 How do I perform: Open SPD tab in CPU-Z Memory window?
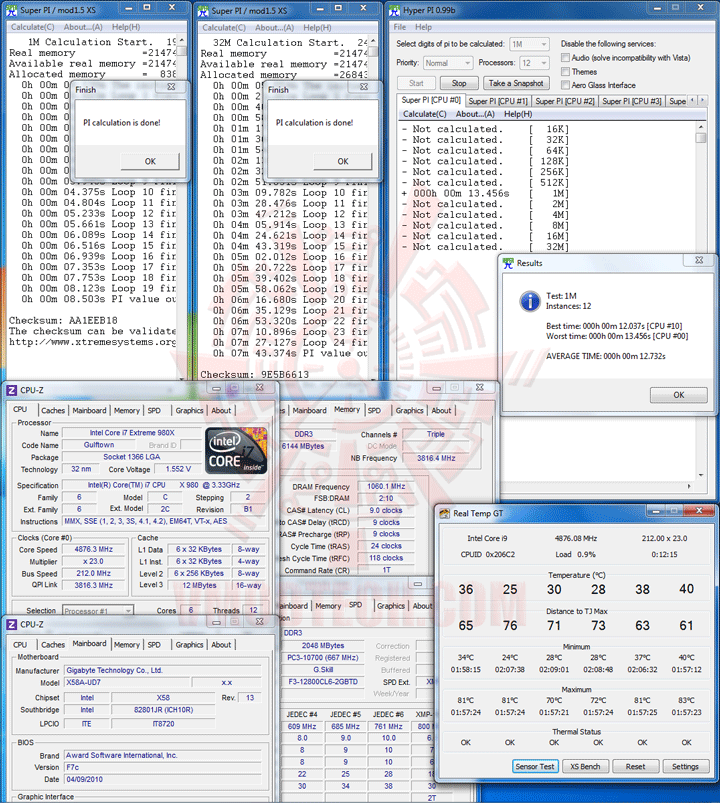374,411
